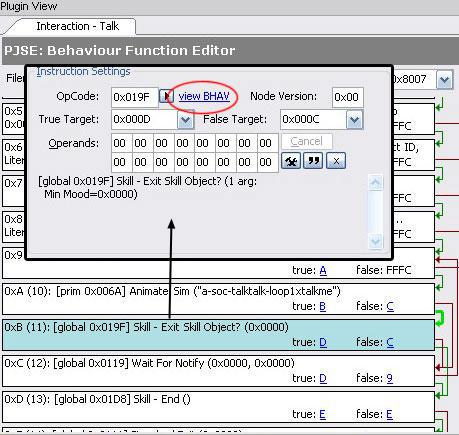The width and height of the screenshot is (459, 435).
Task: Open the operand wizard button with tools icon
Action: 291,161
